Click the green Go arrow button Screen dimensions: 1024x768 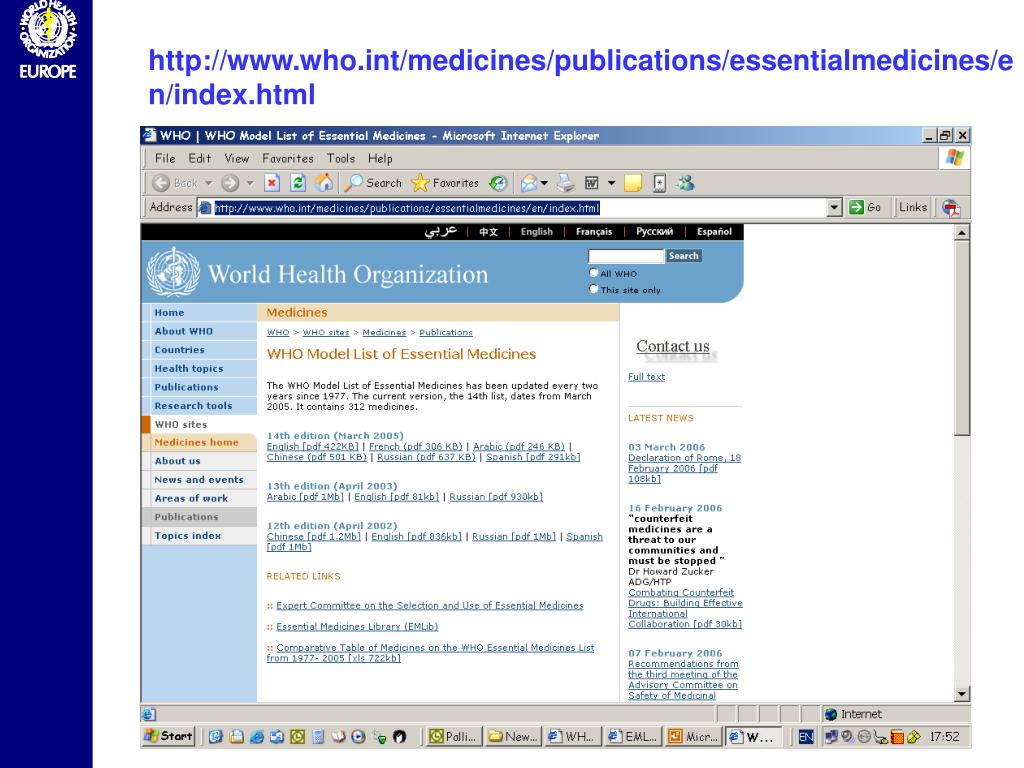[856, 208]
